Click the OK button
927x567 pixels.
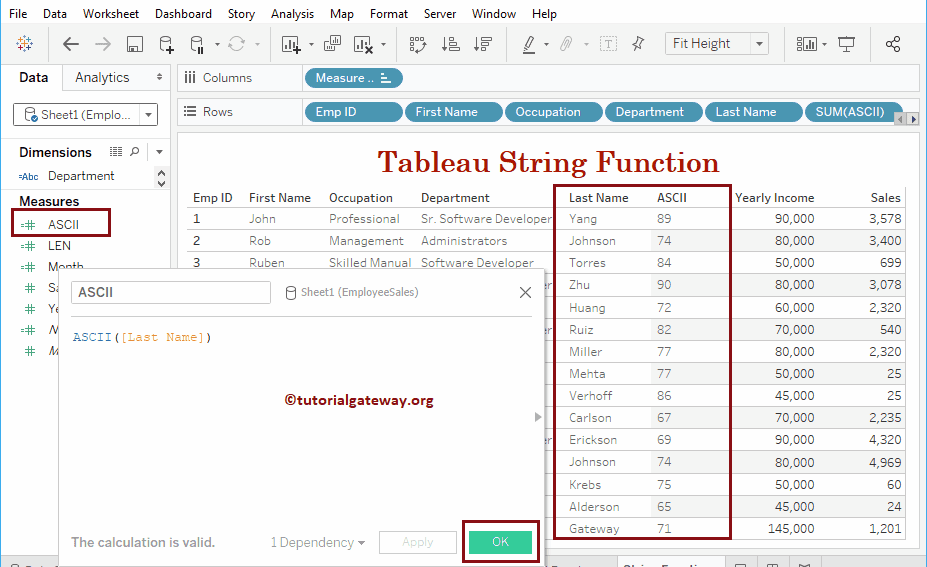tap(500, 542)
